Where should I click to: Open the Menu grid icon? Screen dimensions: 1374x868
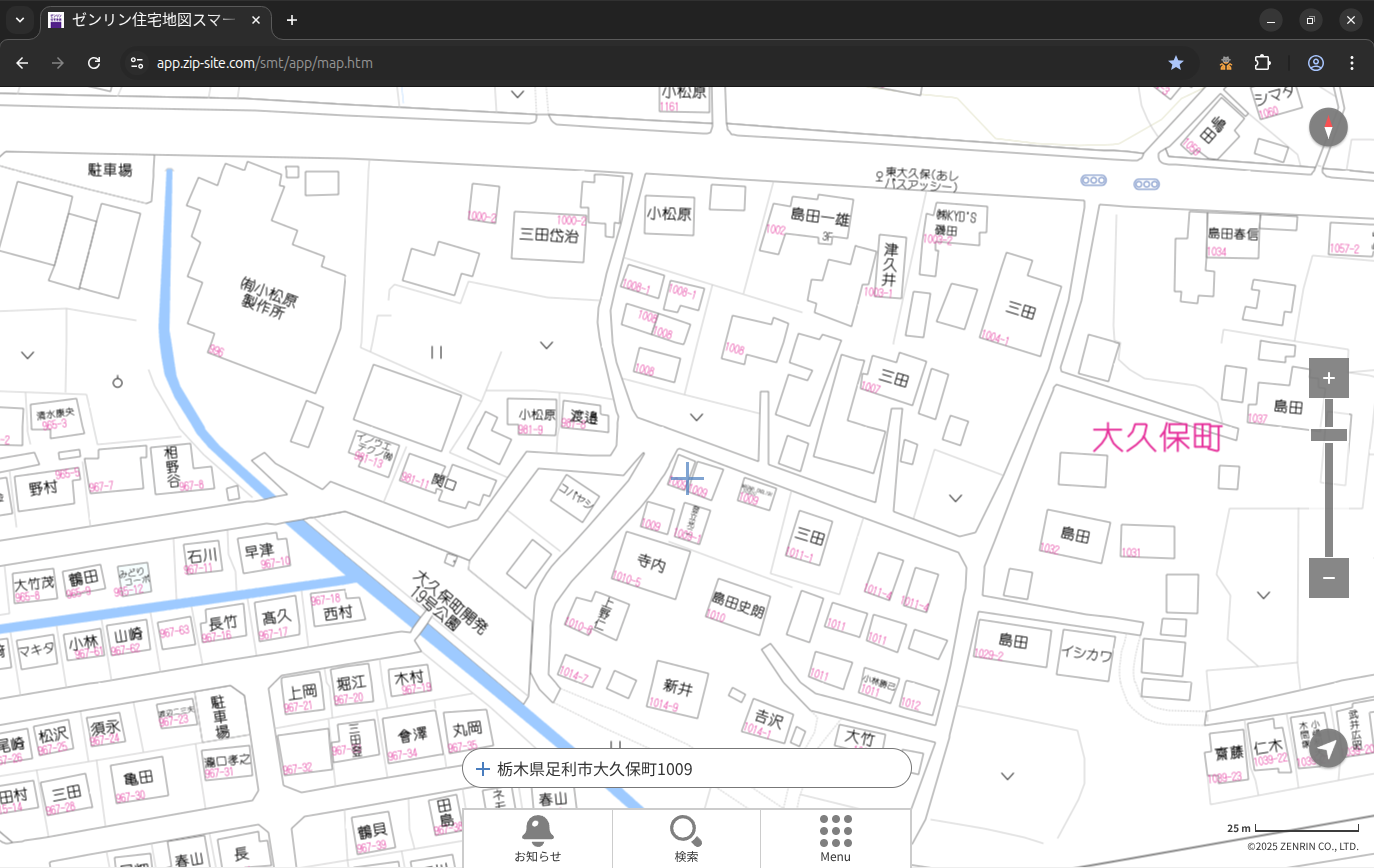pos(835,838)
